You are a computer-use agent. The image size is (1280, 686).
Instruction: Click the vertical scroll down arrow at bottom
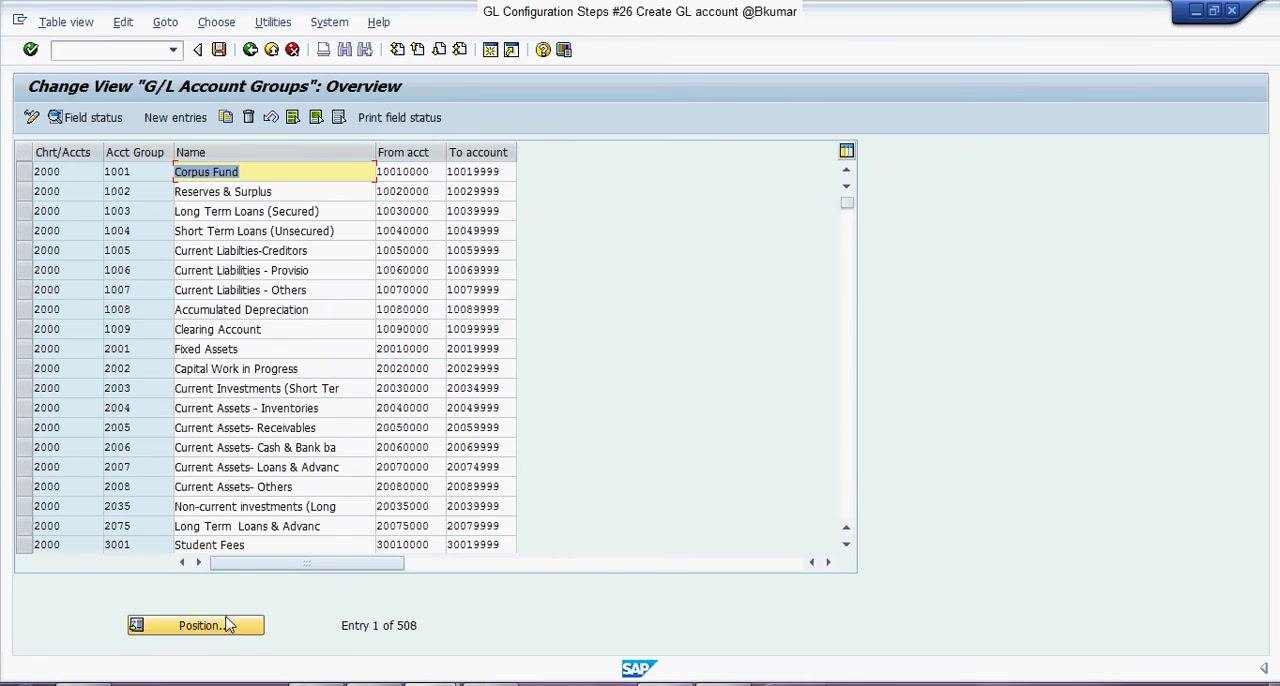(846, 545)
